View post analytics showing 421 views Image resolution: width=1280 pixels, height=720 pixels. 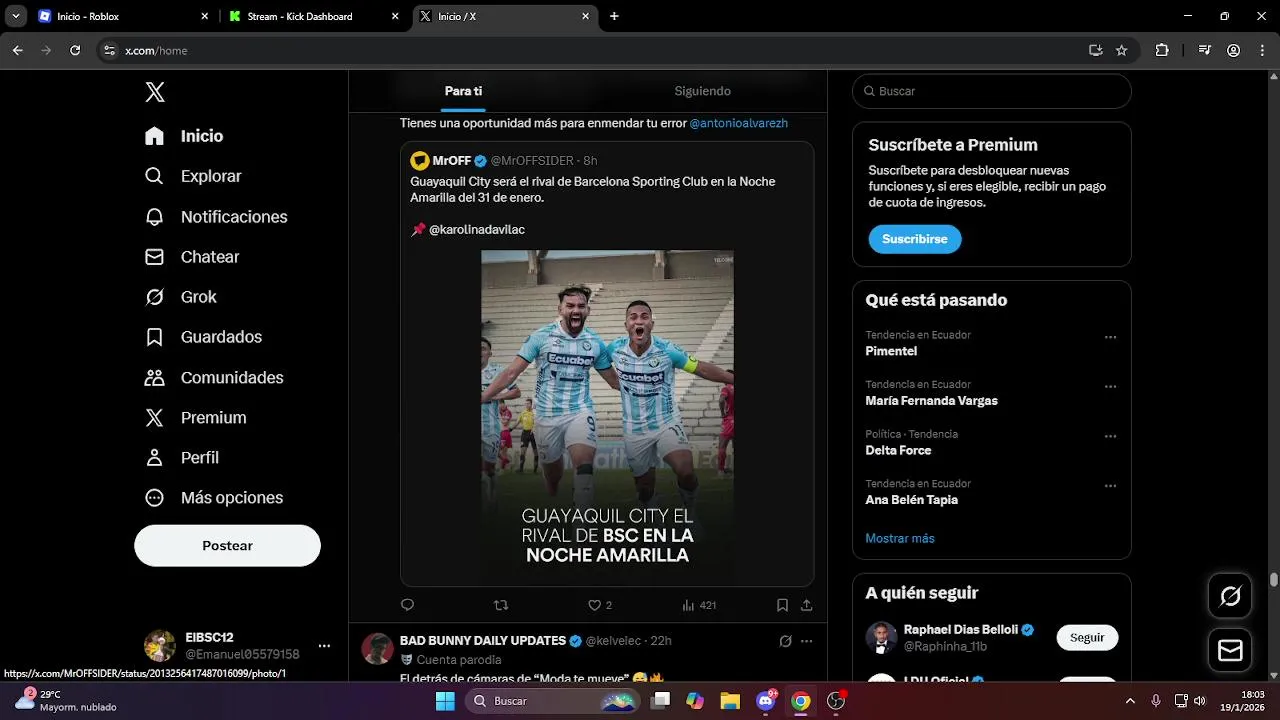pyautogui.click(x=699, y=605)
